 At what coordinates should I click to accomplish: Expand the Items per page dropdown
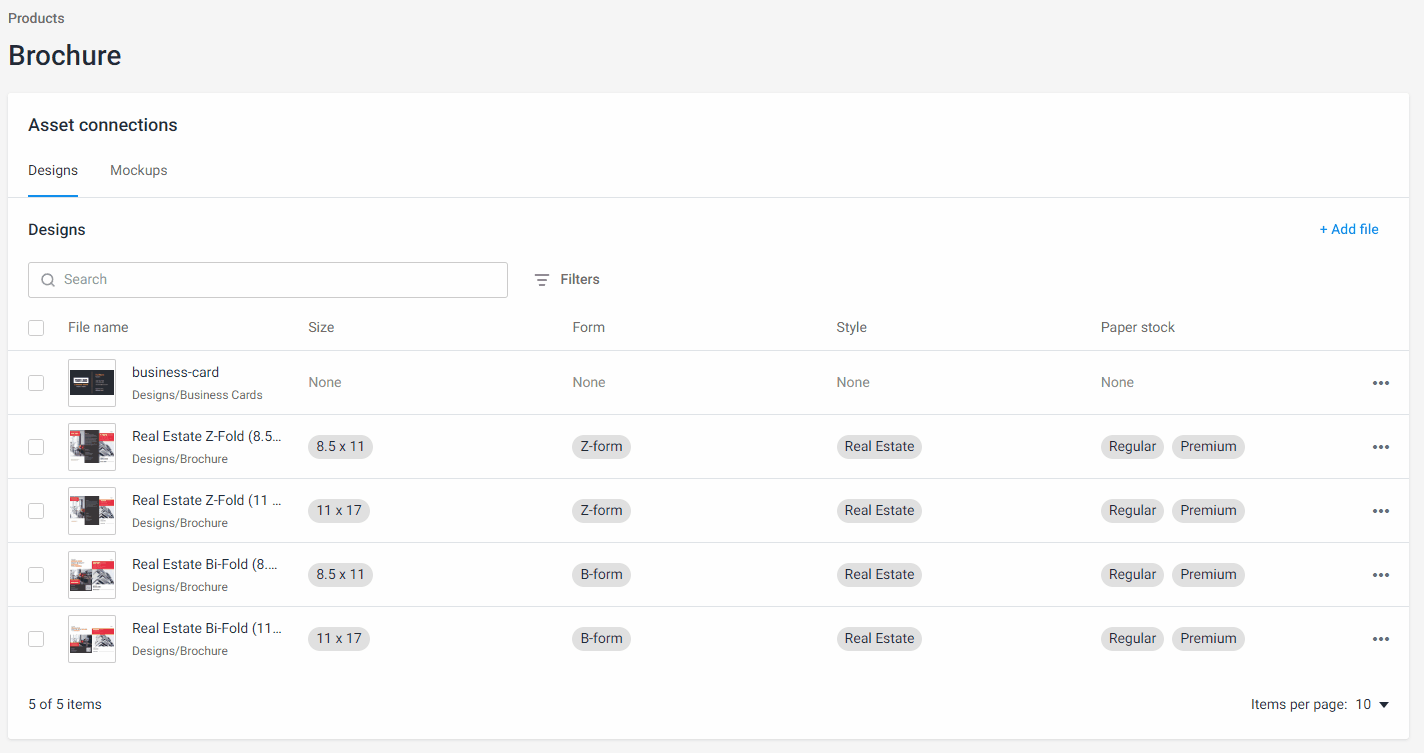(1372, 705)
